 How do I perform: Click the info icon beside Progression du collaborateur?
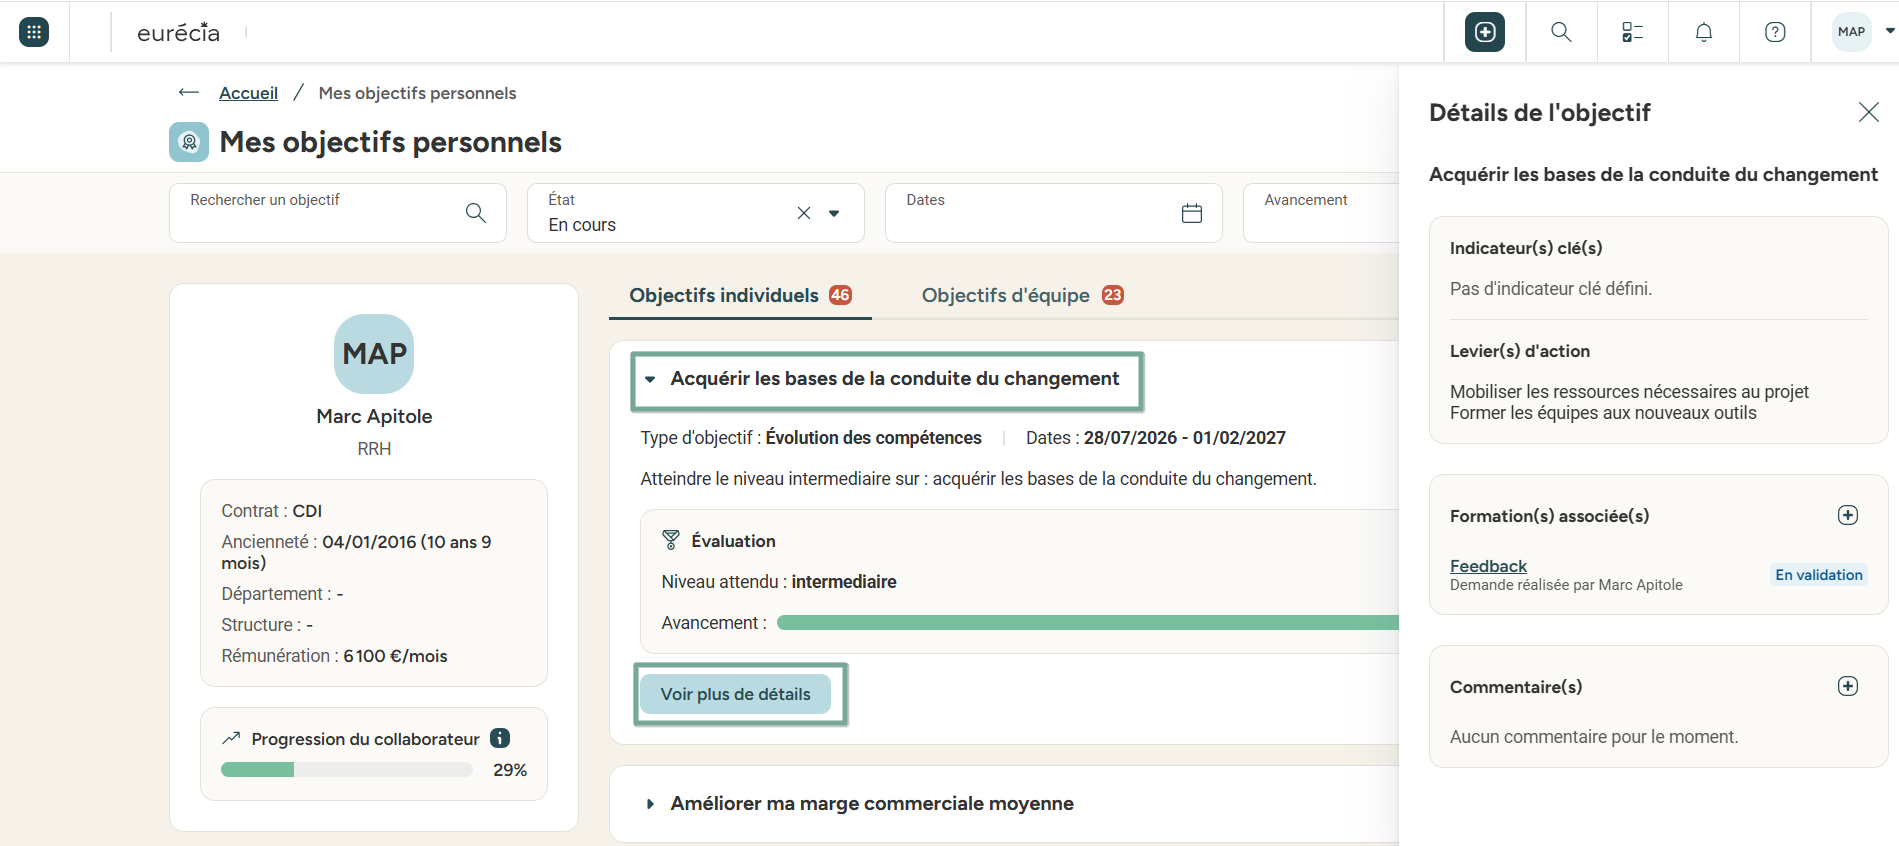[500, 738]
